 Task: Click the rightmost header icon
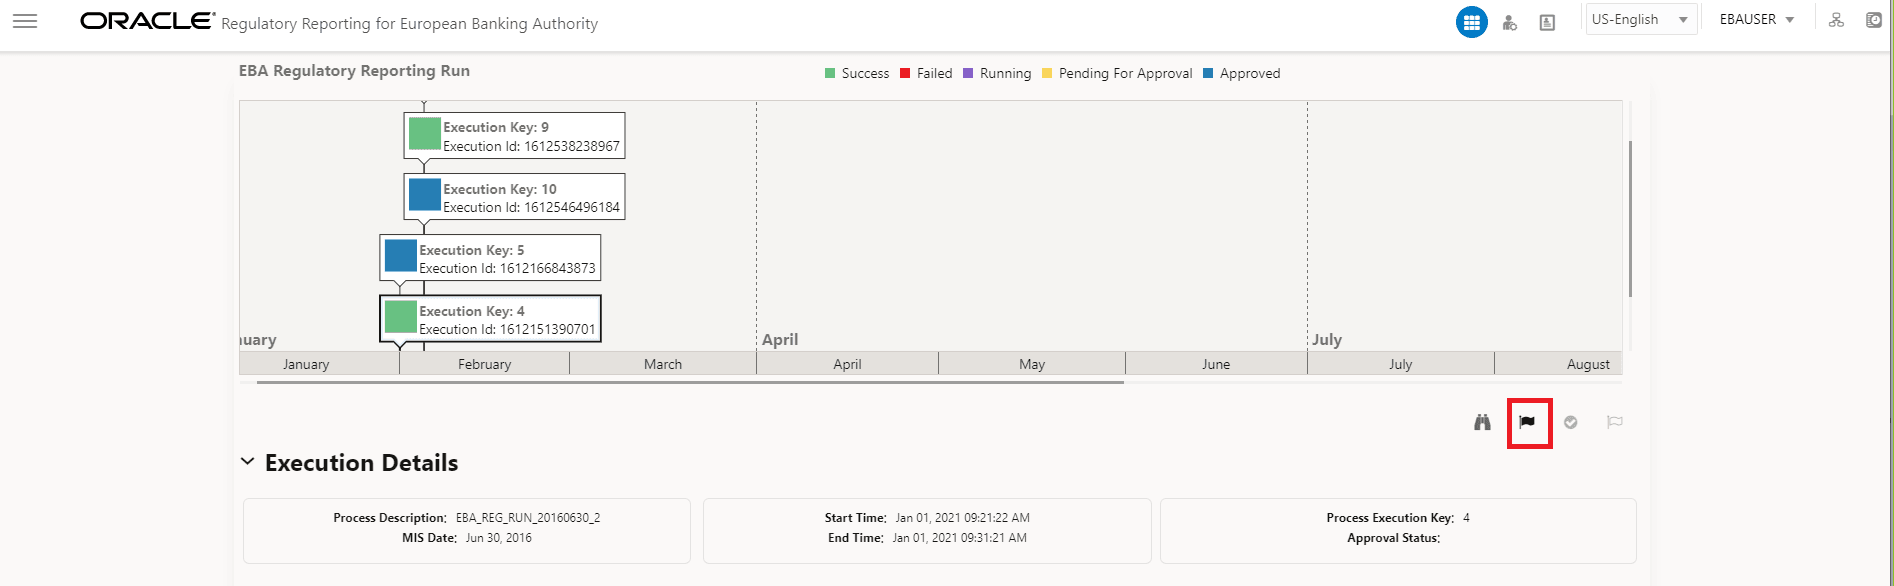[1874, 20]
